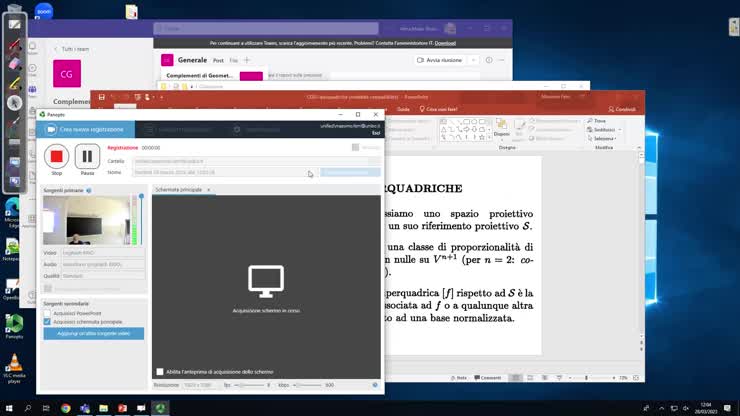Click Aggiungi un'altra sorgente video button

(x=93, y=333)
